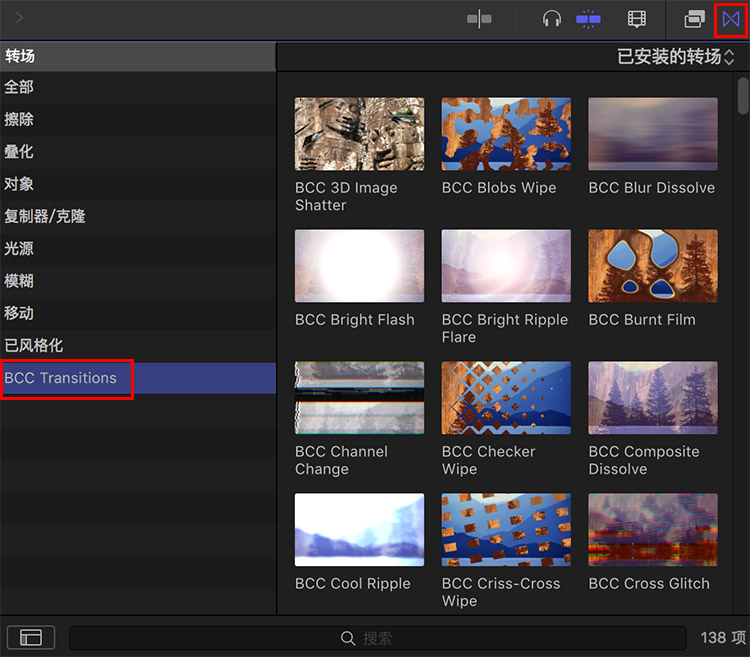Select the 模糊 category

(x=138, y=281)
